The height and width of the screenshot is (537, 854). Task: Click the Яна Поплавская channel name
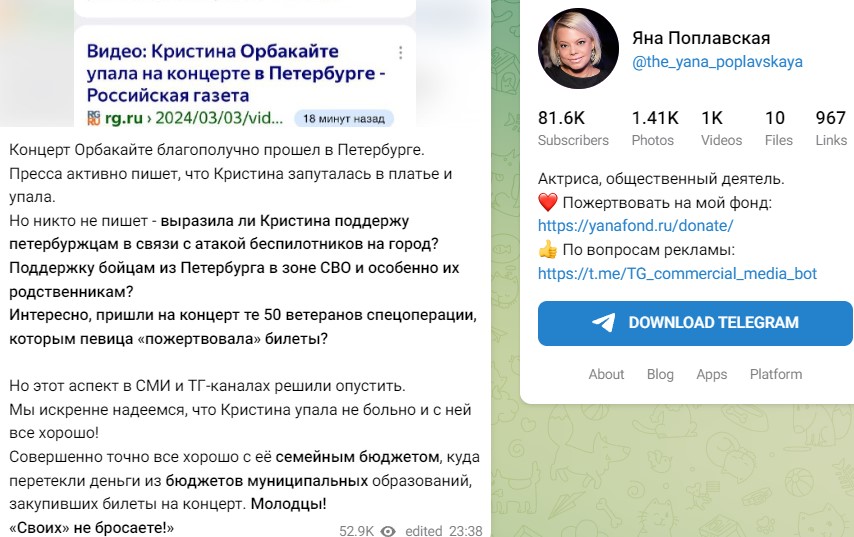701,38
